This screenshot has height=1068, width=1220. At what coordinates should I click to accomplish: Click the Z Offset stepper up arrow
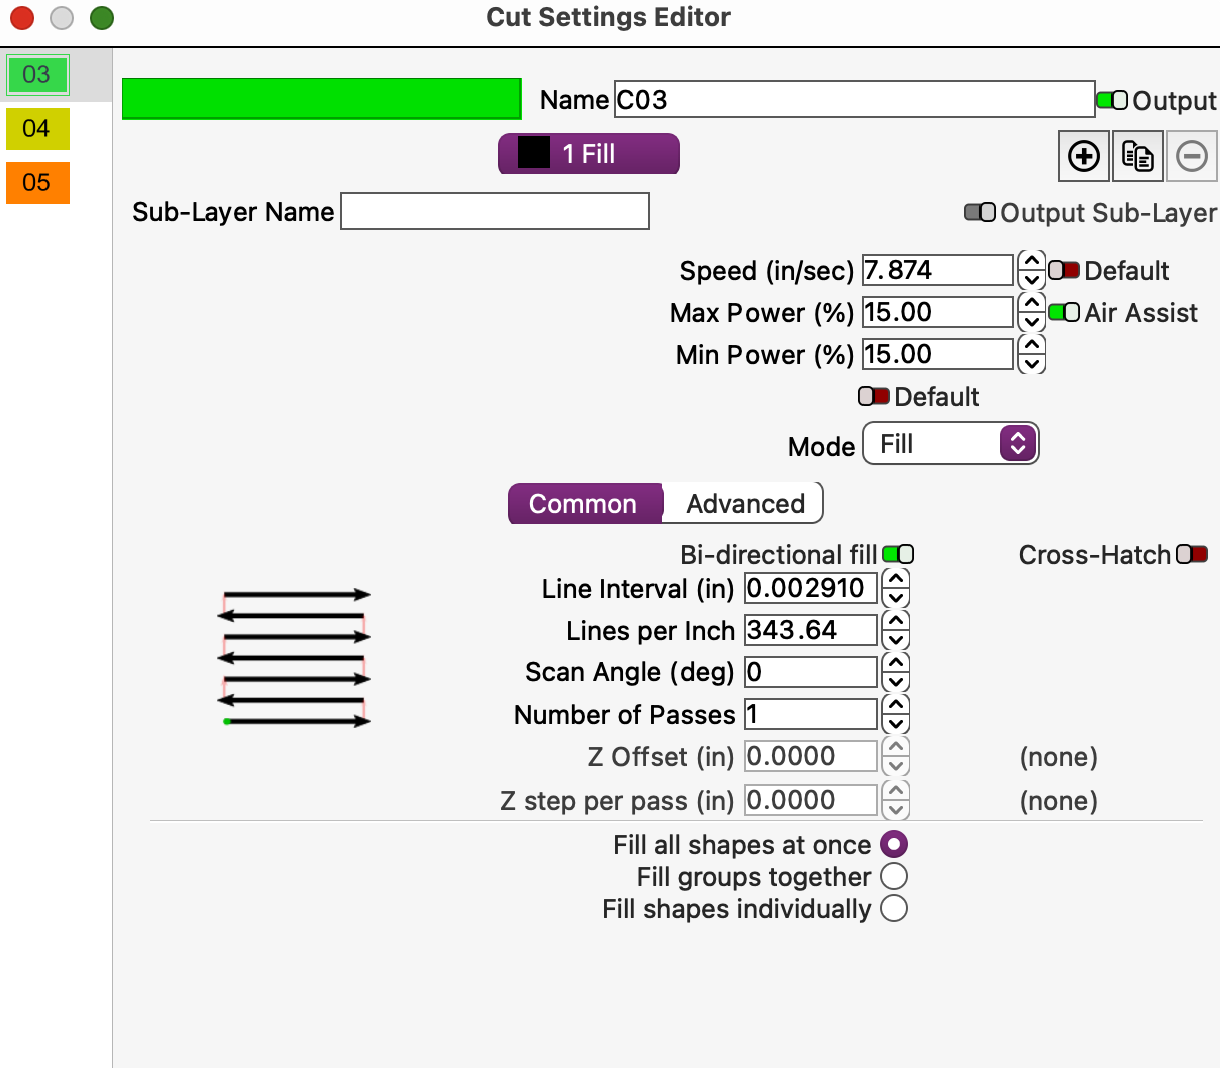[x=896, y=746]
